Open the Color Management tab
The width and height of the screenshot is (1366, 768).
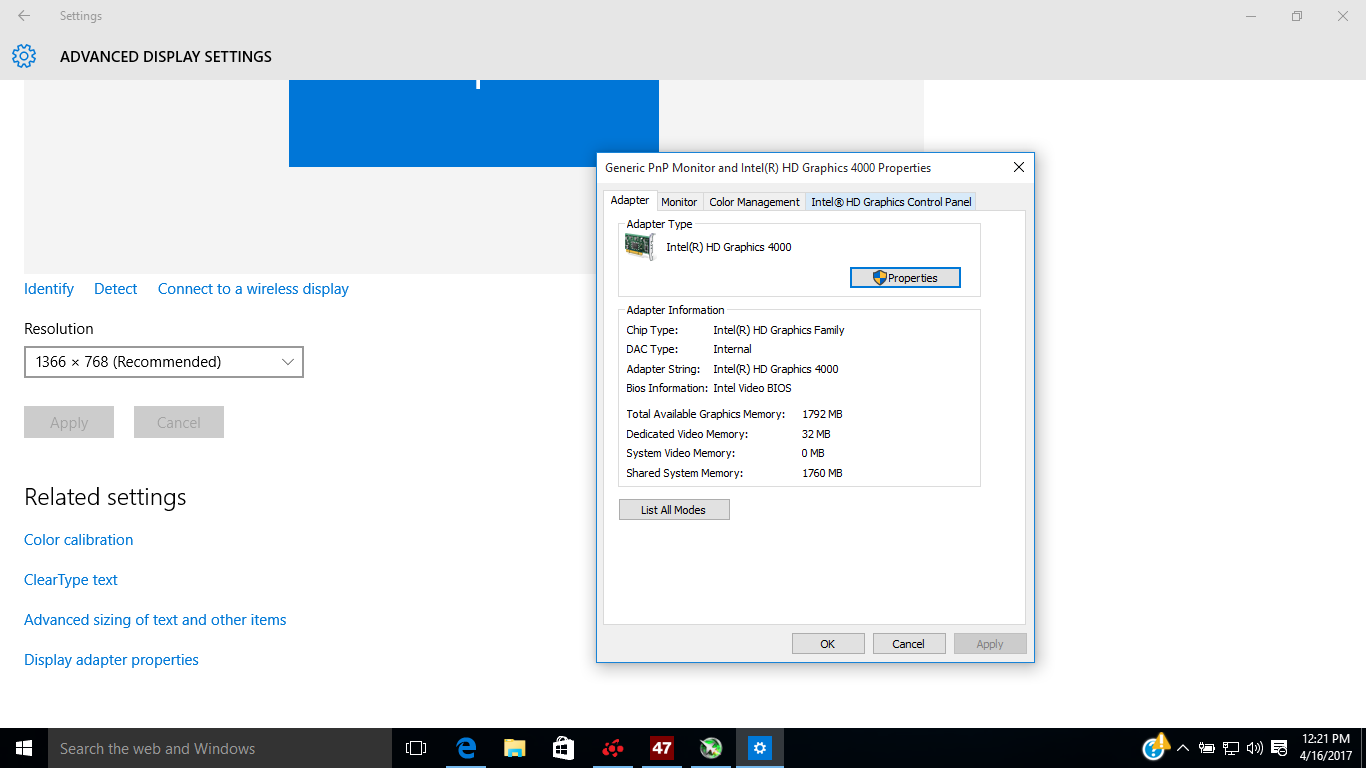click(x=753, y=201)
